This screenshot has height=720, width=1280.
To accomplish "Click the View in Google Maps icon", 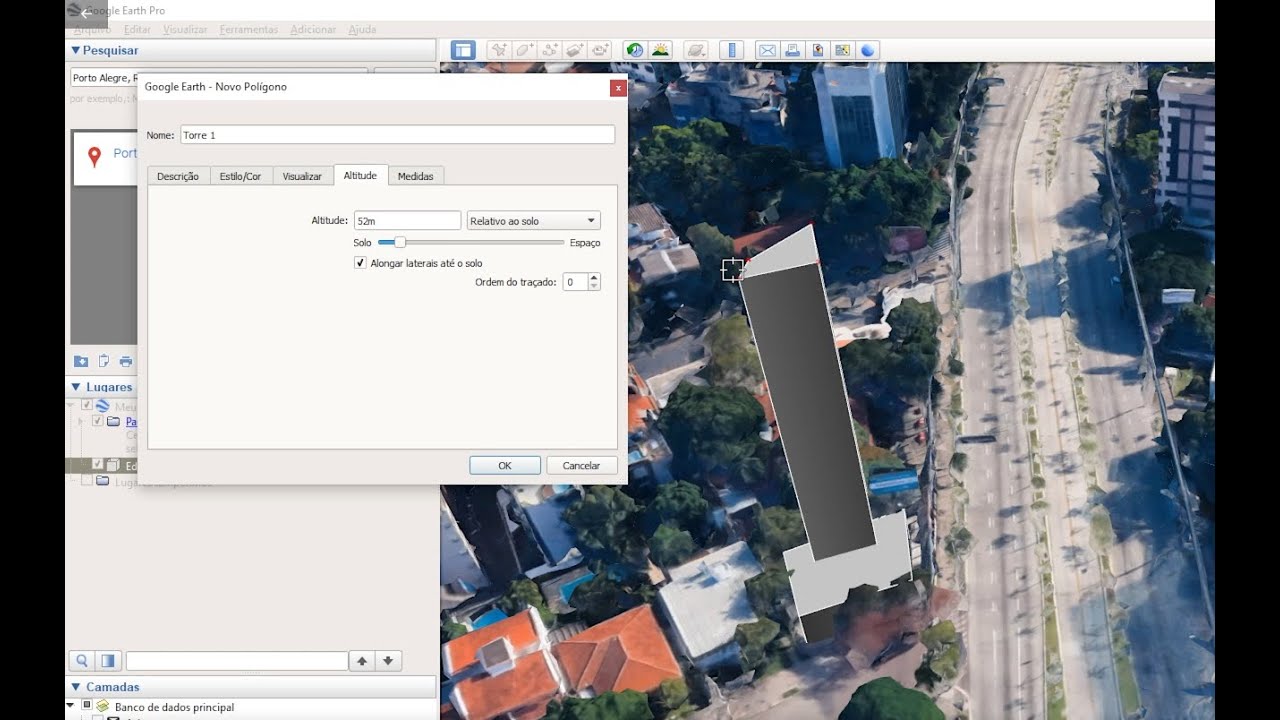I will click(842, 50).
